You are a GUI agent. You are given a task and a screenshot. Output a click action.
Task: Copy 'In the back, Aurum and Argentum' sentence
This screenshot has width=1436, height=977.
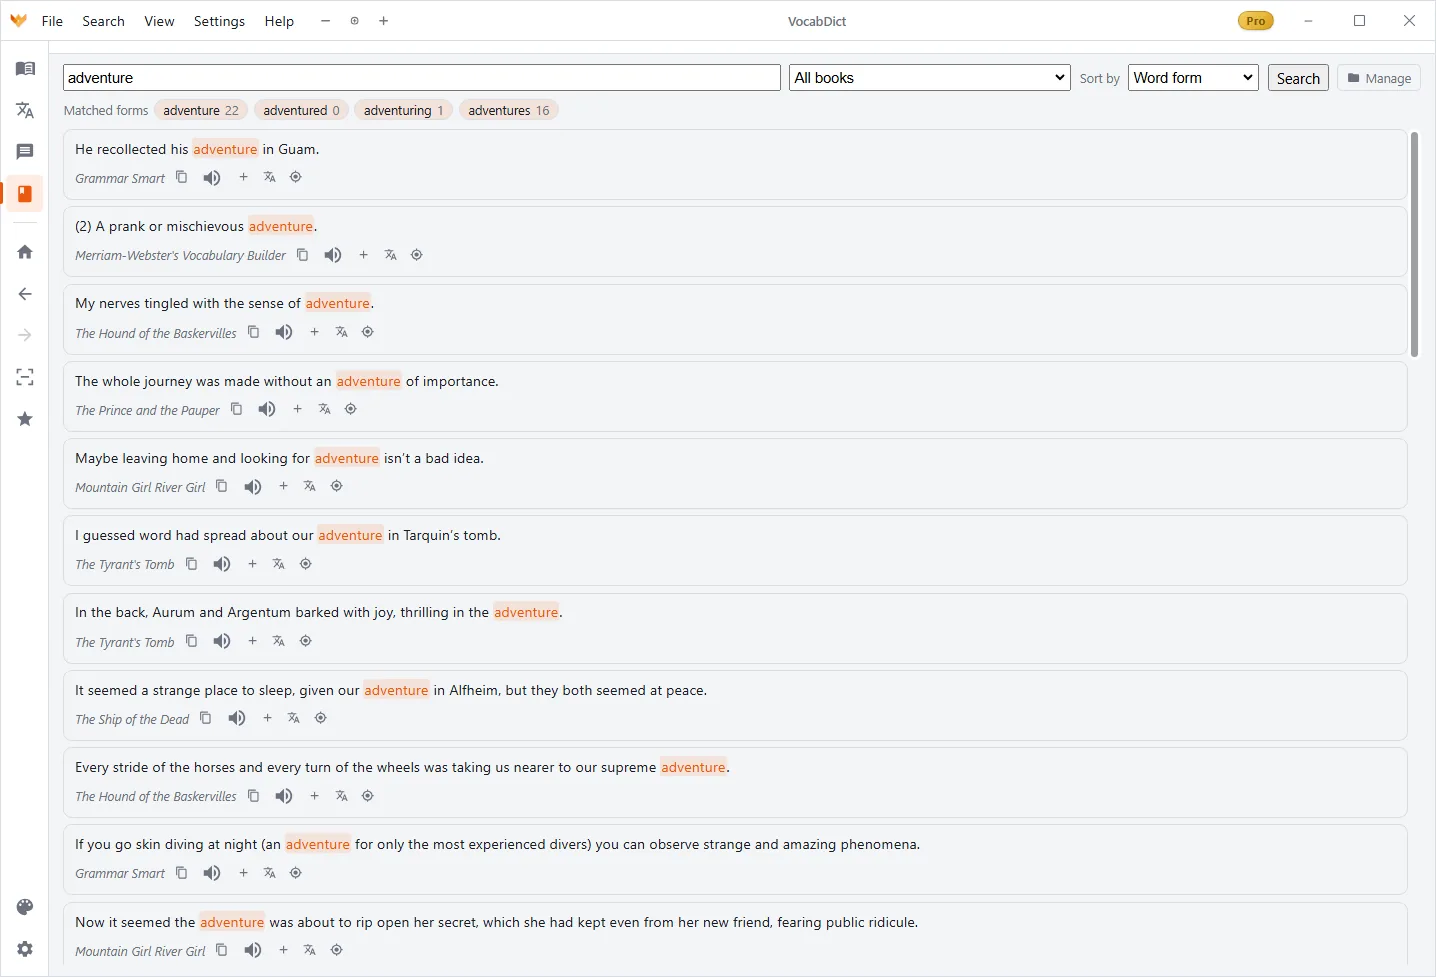[x=191, y=641]
